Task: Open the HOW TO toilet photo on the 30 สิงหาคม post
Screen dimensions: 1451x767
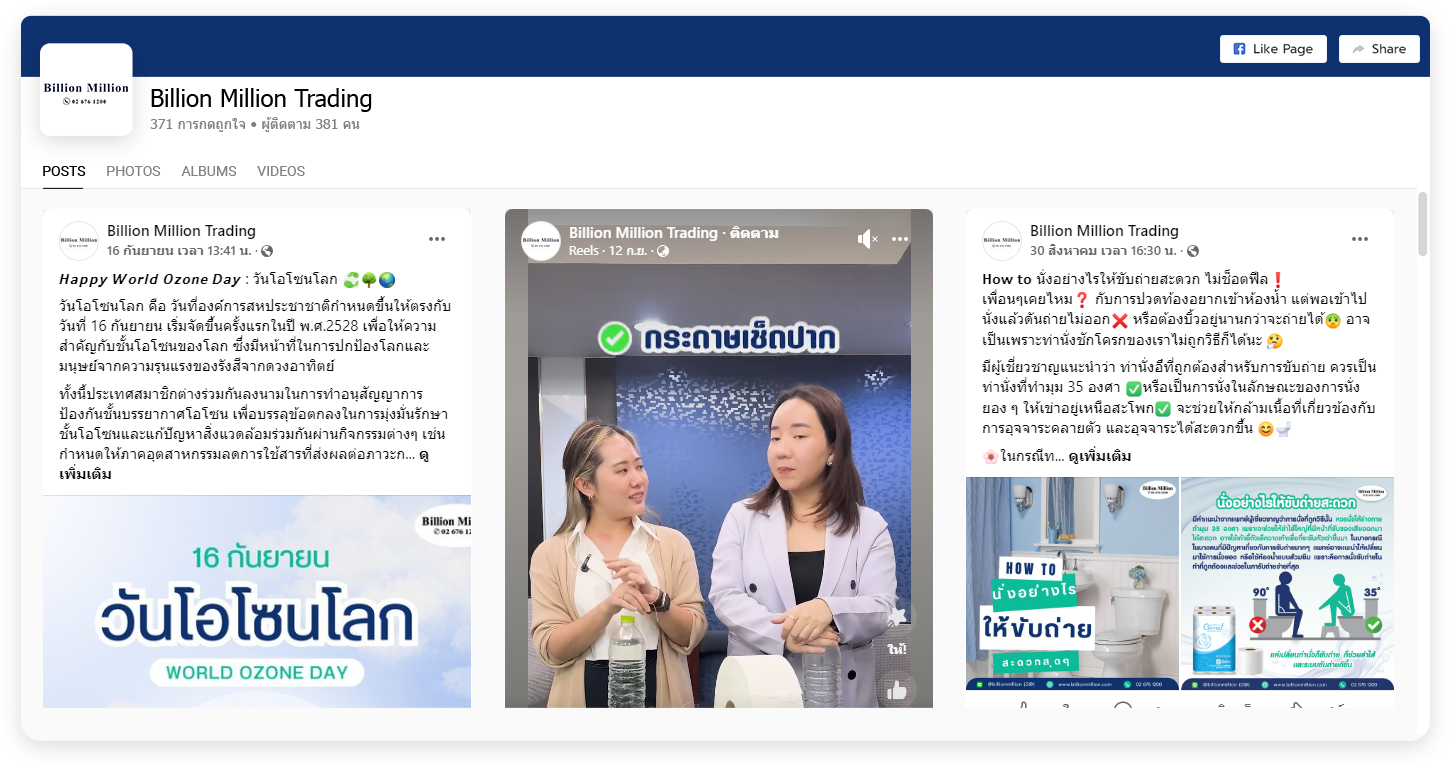Action: [x=1072, y=584]
